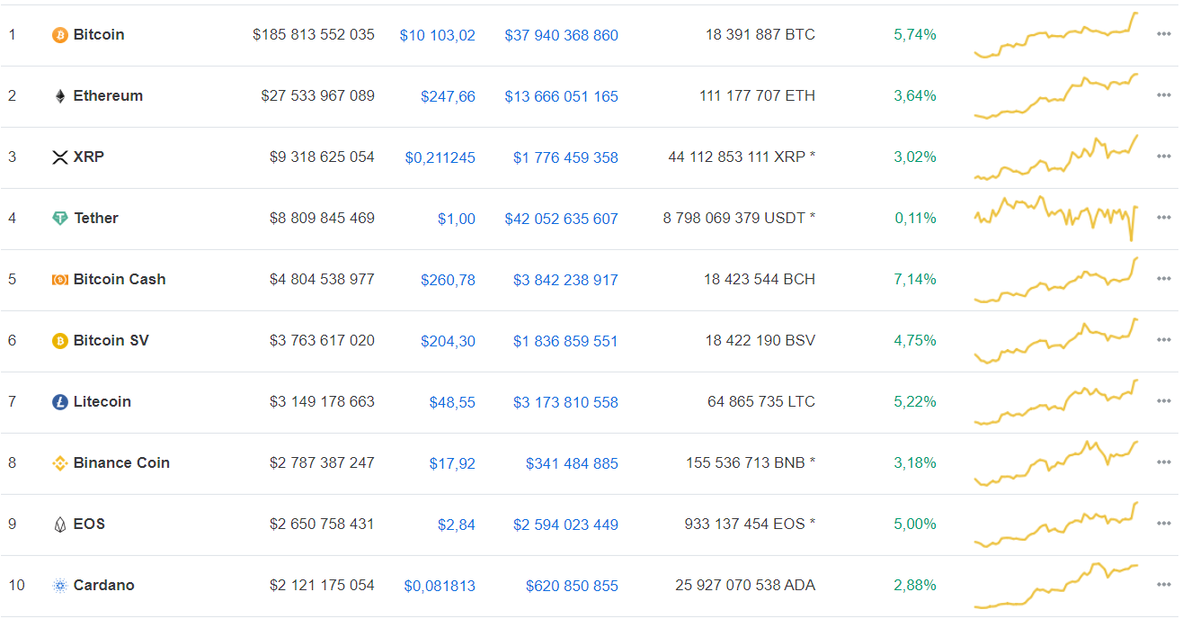The width and height of the screenshot is (1200, 619).
Task: Open the three-dot menu for Cardano
Action: [1163, 585]
